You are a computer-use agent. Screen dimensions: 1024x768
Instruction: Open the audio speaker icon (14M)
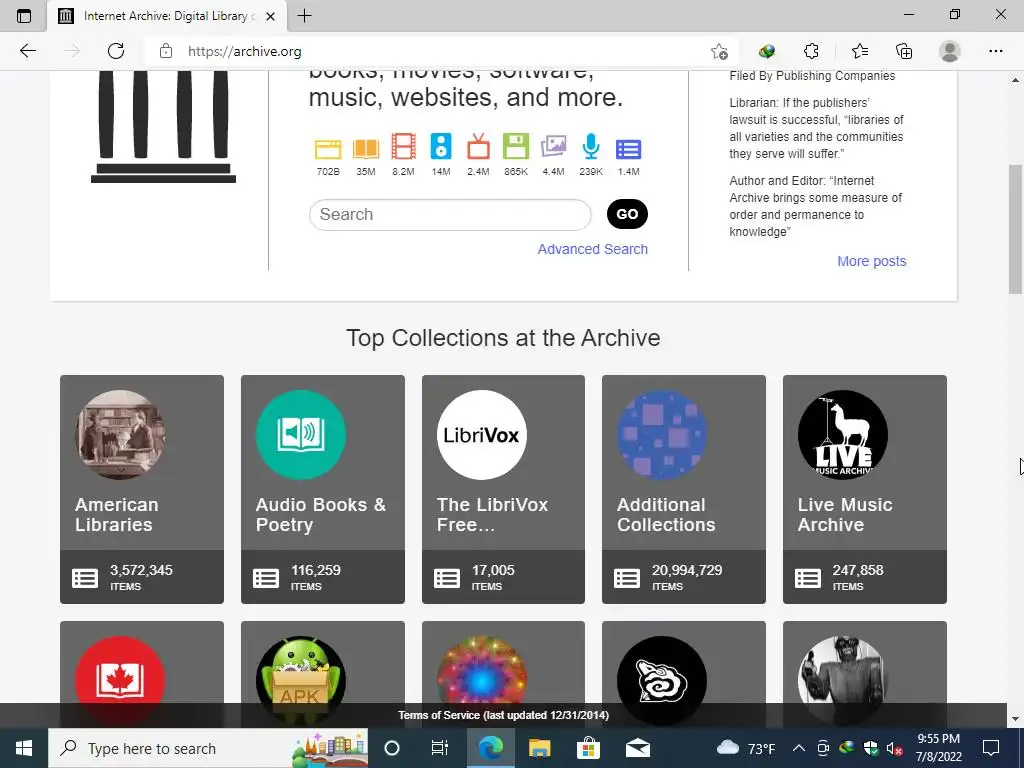point(441,146)
